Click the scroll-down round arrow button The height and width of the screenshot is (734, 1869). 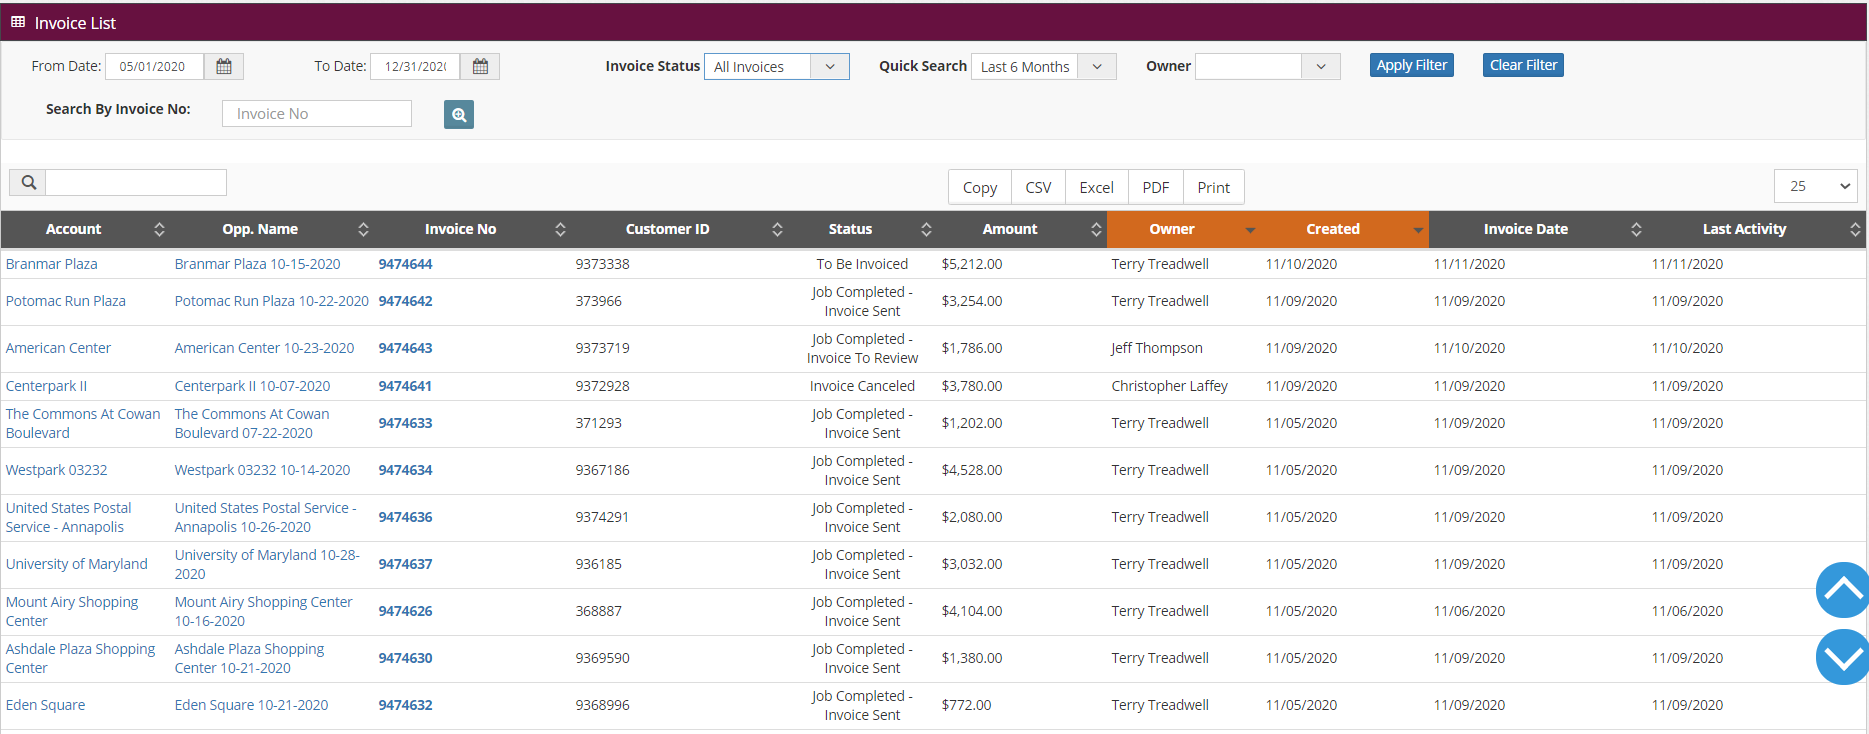(x=1842, y=657)
